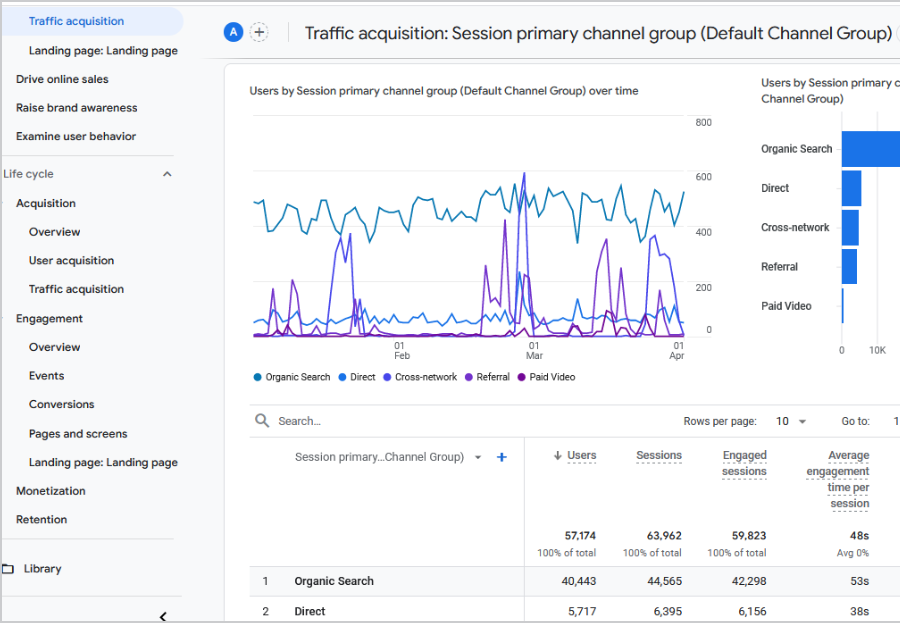
Task: Open the Session primary channel group dropdown
Action: 478,457
